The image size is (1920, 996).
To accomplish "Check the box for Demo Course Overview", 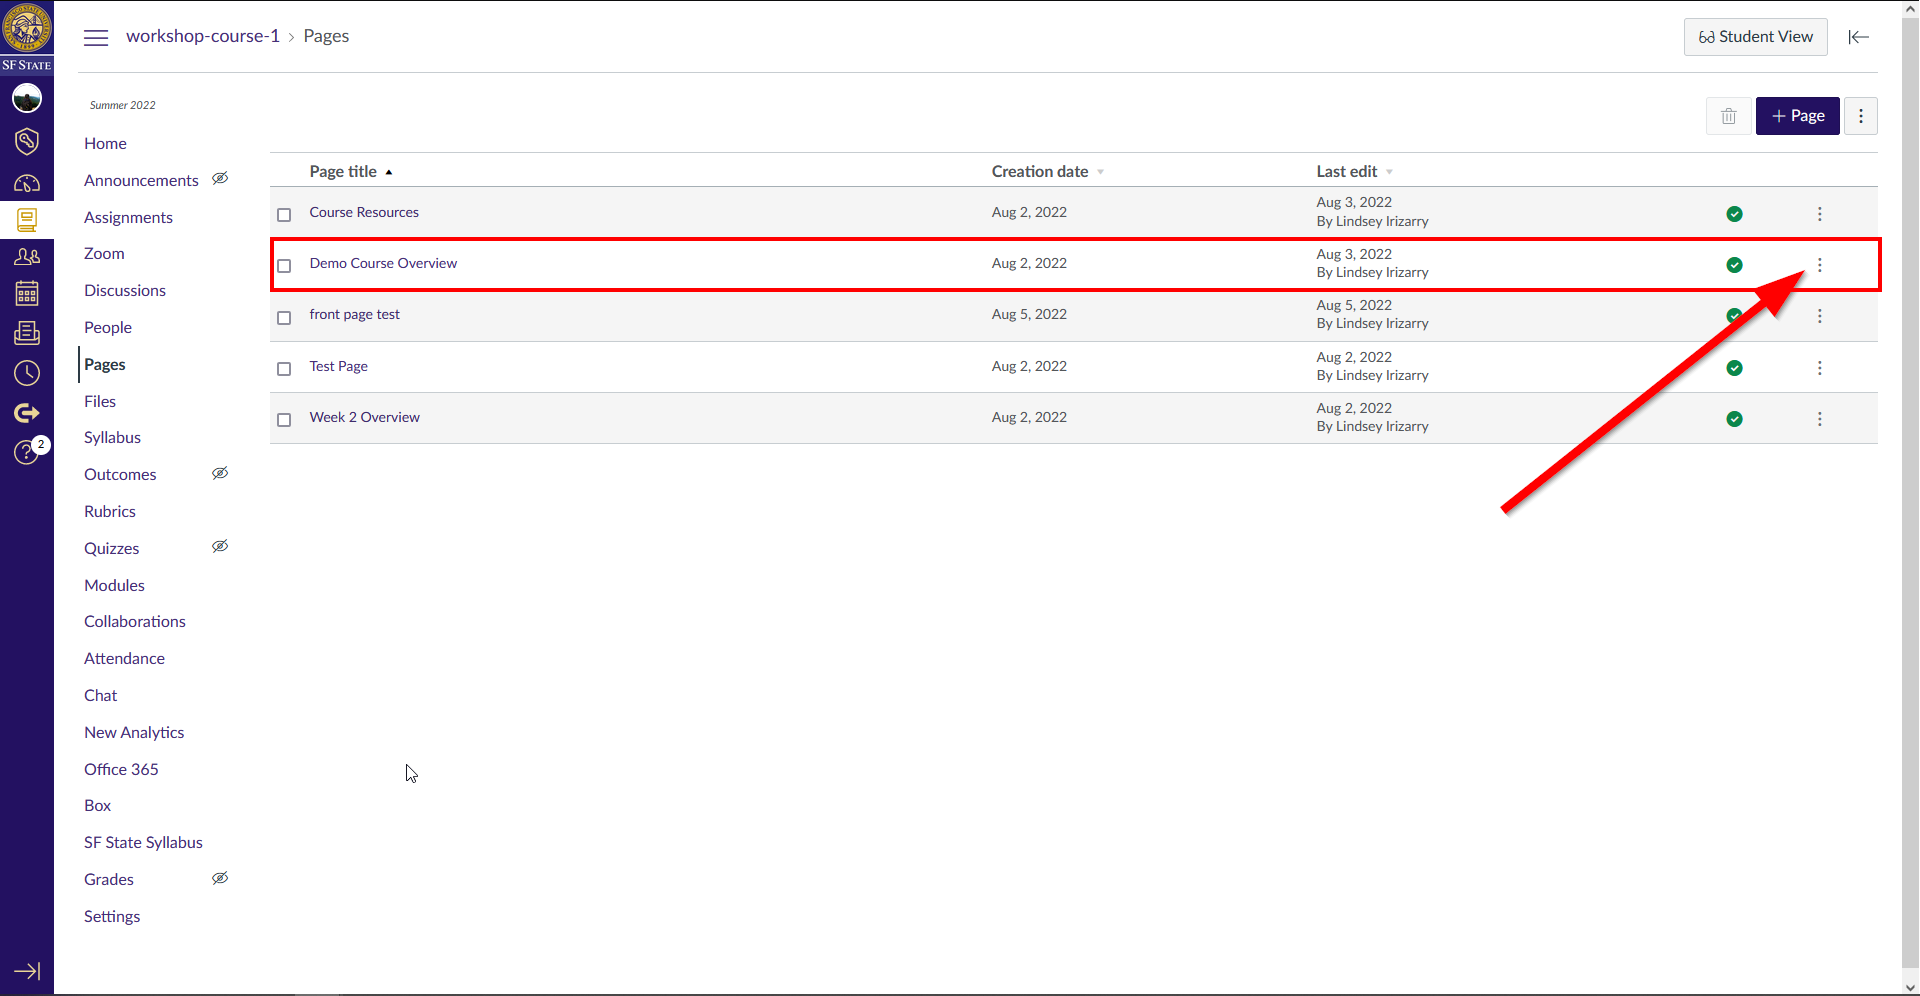I will [284, 266].
